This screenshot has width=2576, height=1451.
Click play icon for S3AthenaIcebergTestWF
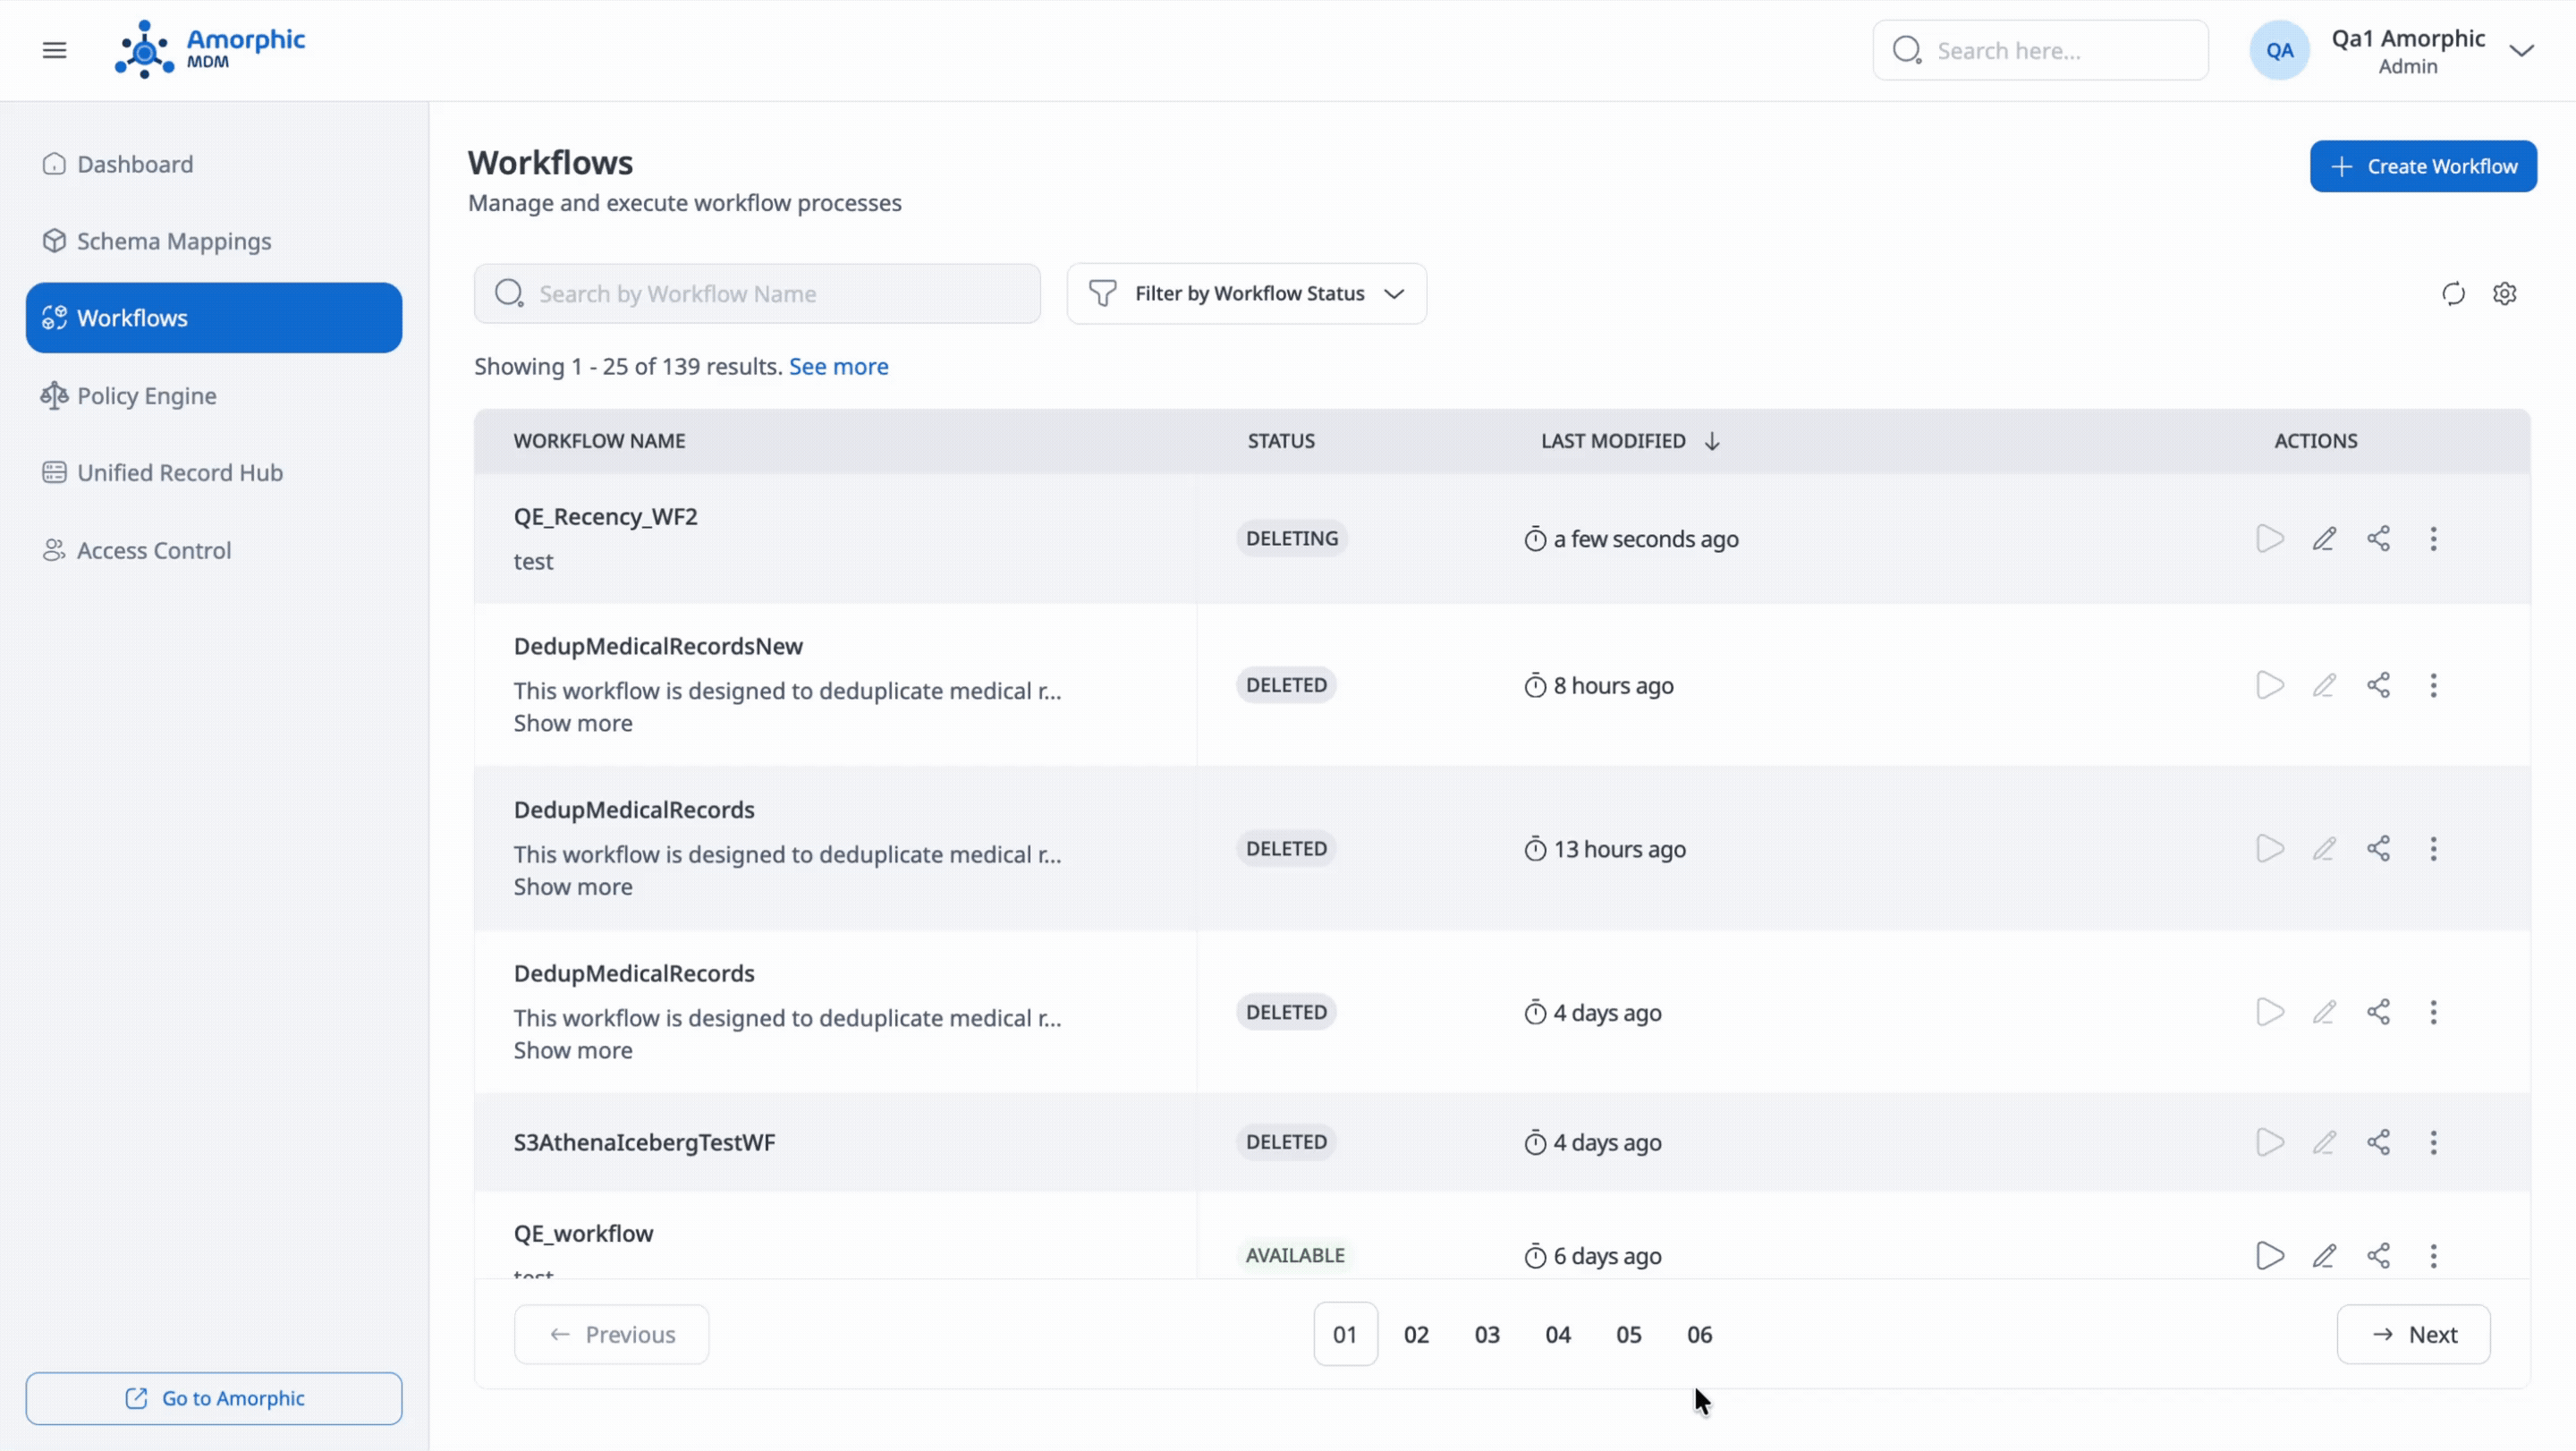click(x=2269, y=1142)
